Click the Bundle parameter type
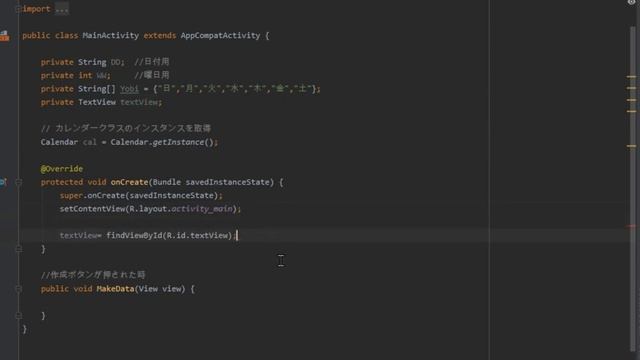Screen dimensions: 640x360 tap(167, 182)
